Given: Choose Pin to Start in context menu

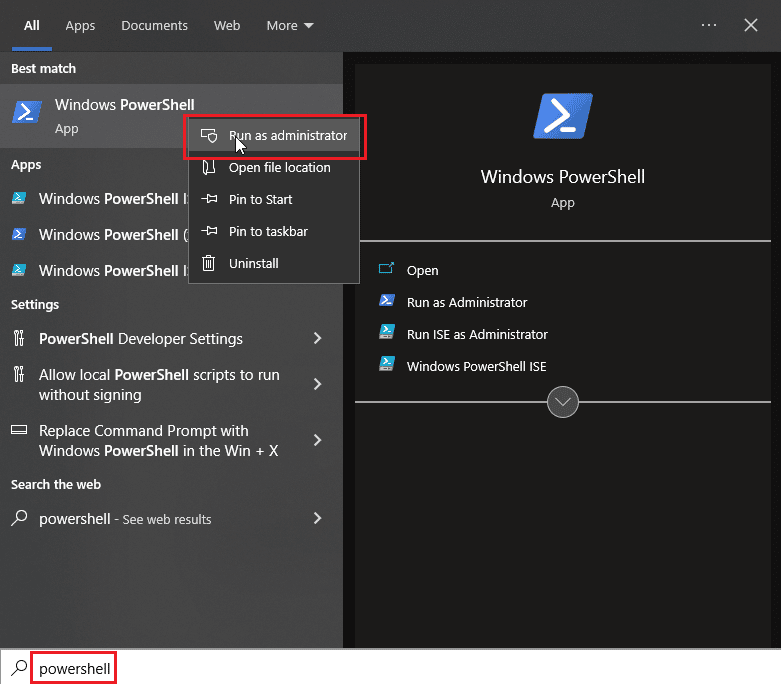Looking at the screenshot, I should [274, 199].
